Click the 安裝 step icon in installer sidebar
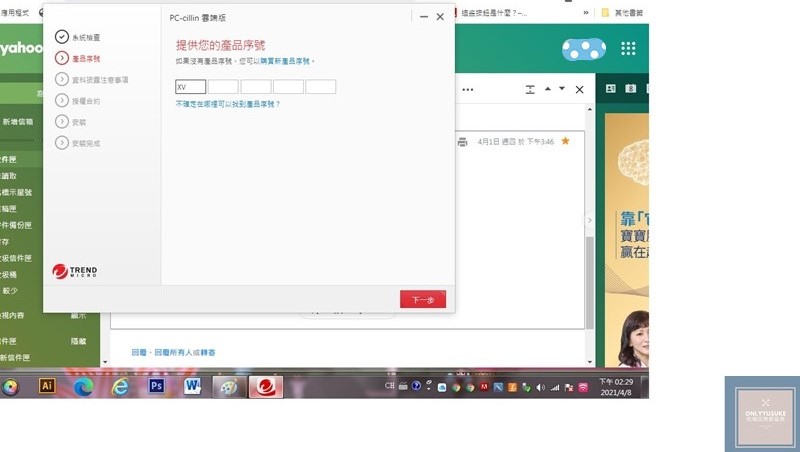 coord(62,121)
